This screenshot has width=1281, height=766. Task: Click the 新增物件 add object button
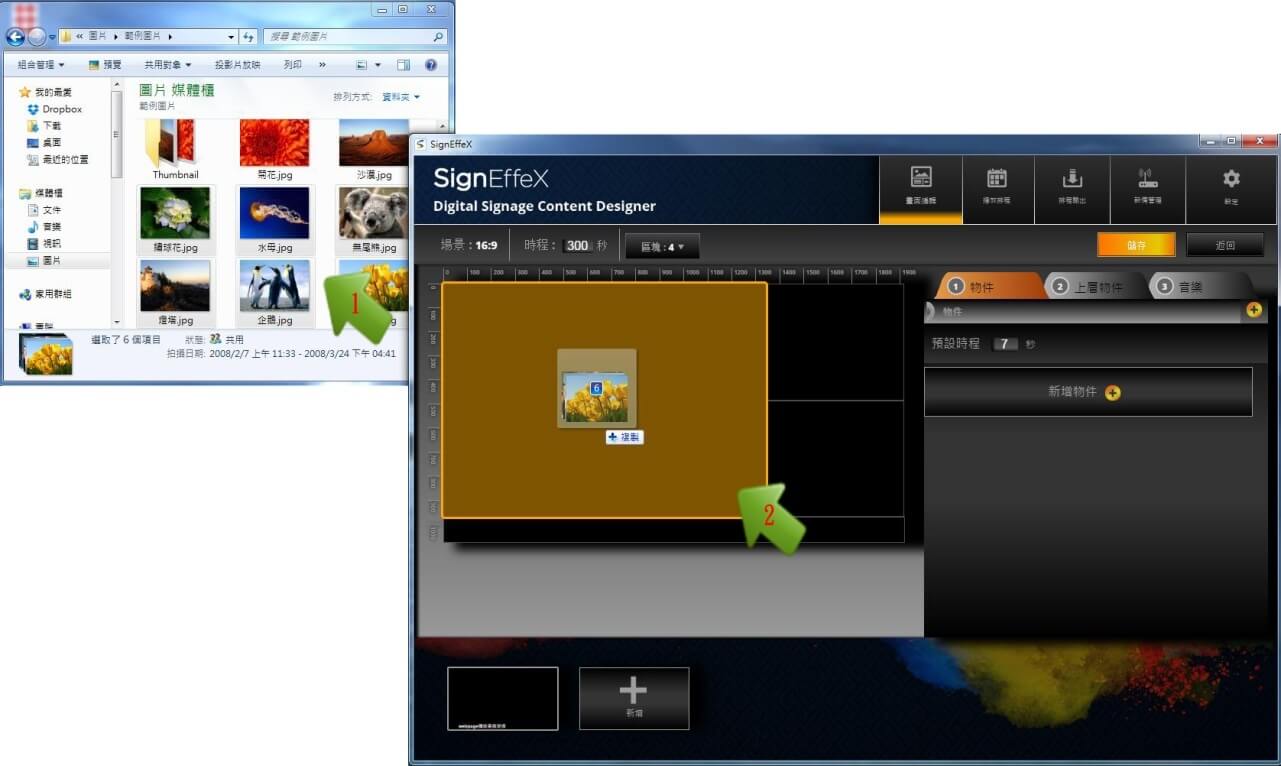[x=1087, y=392]
